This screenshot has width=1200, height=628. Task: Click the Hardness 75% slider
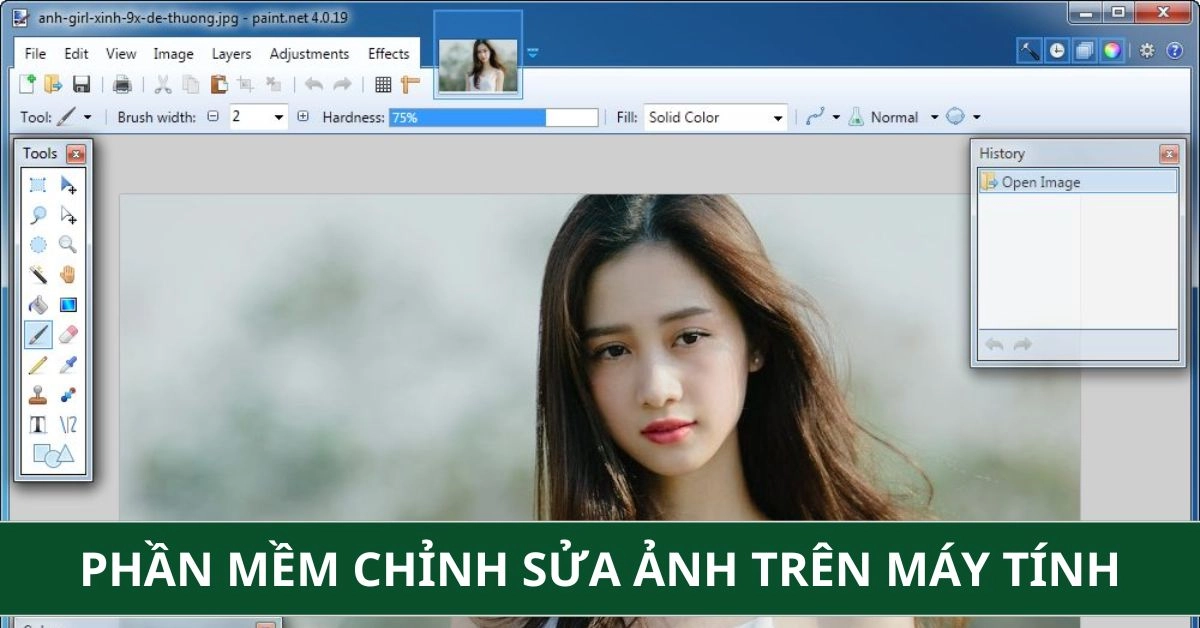(x=493, y=117)
